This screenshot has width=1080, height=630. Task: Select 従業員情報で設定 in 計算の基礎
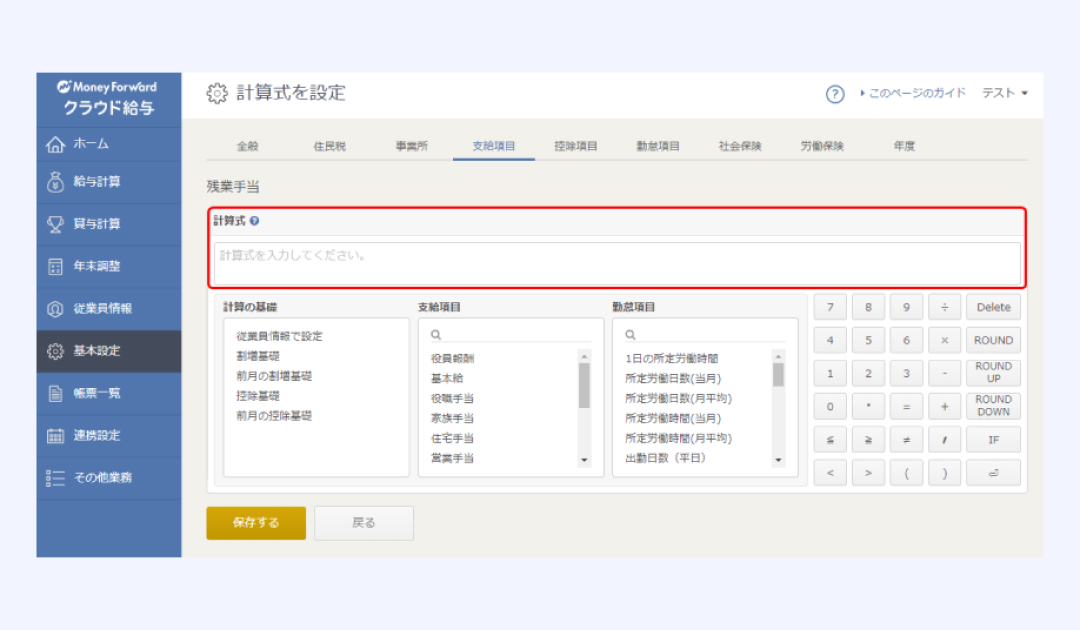279,336
